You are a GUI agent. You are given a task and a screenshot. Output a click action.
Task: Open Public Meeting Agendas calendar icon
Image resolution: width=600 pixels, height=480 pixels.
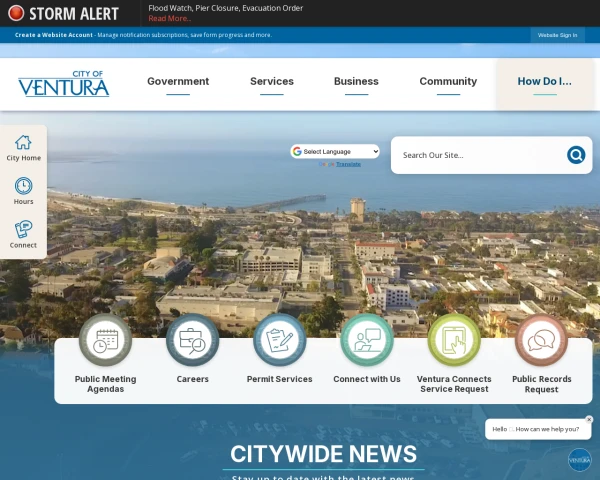(105, 340)
